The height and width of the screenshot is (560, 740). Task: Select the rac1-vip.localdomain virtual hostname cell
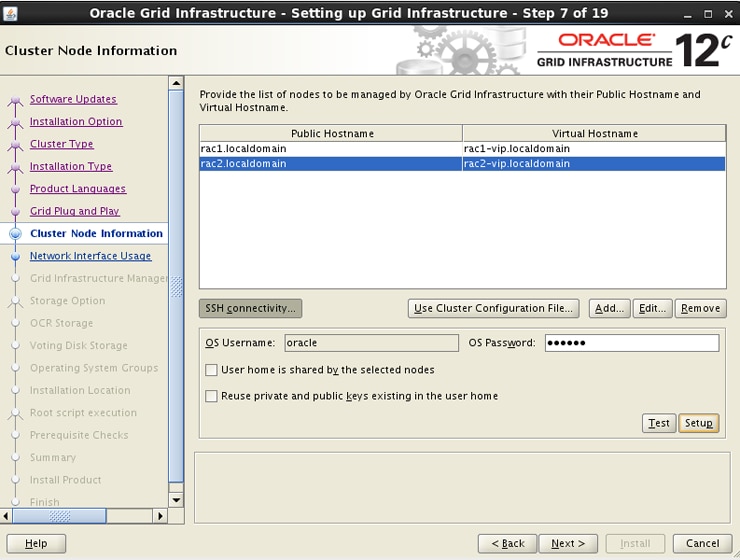pos(594,149)
